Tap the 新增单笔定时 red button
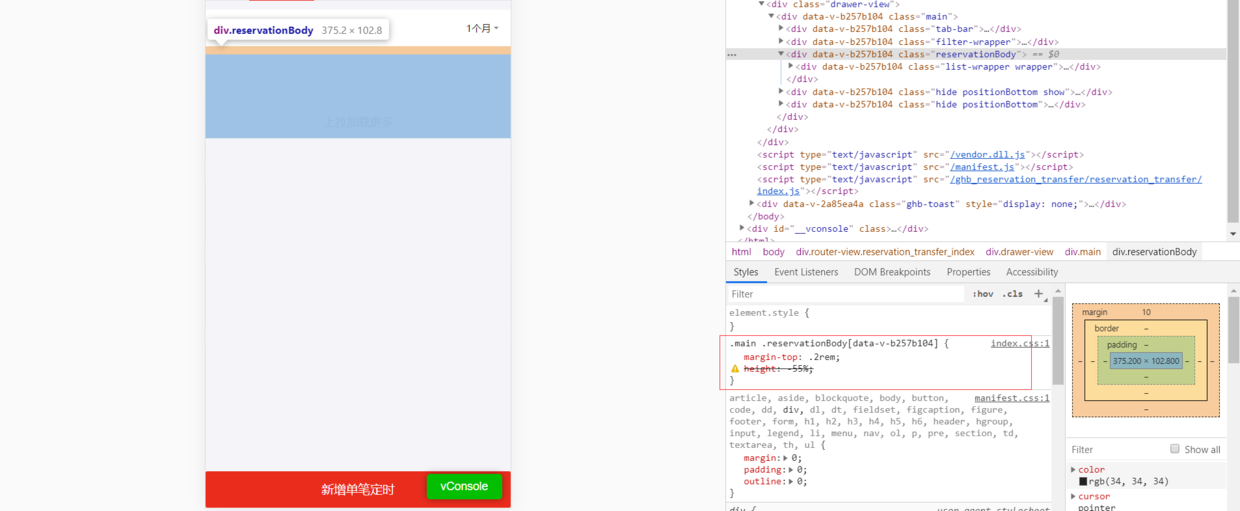The height and width of the screenshot is (511, 1240). point(358,489)
